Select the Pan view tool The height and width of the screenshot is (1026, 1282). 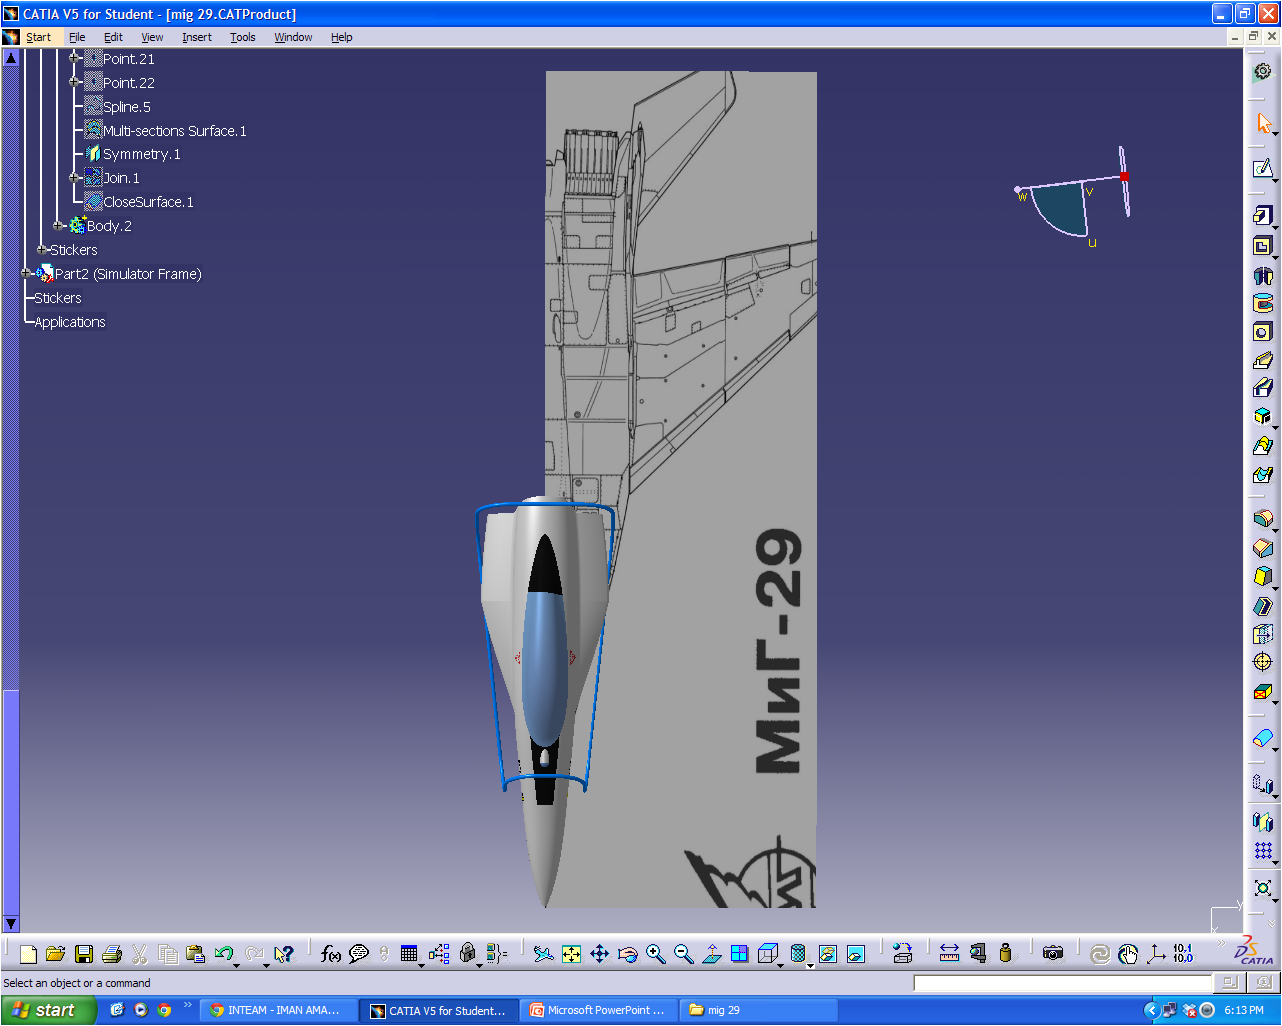[x=599, y=954]
